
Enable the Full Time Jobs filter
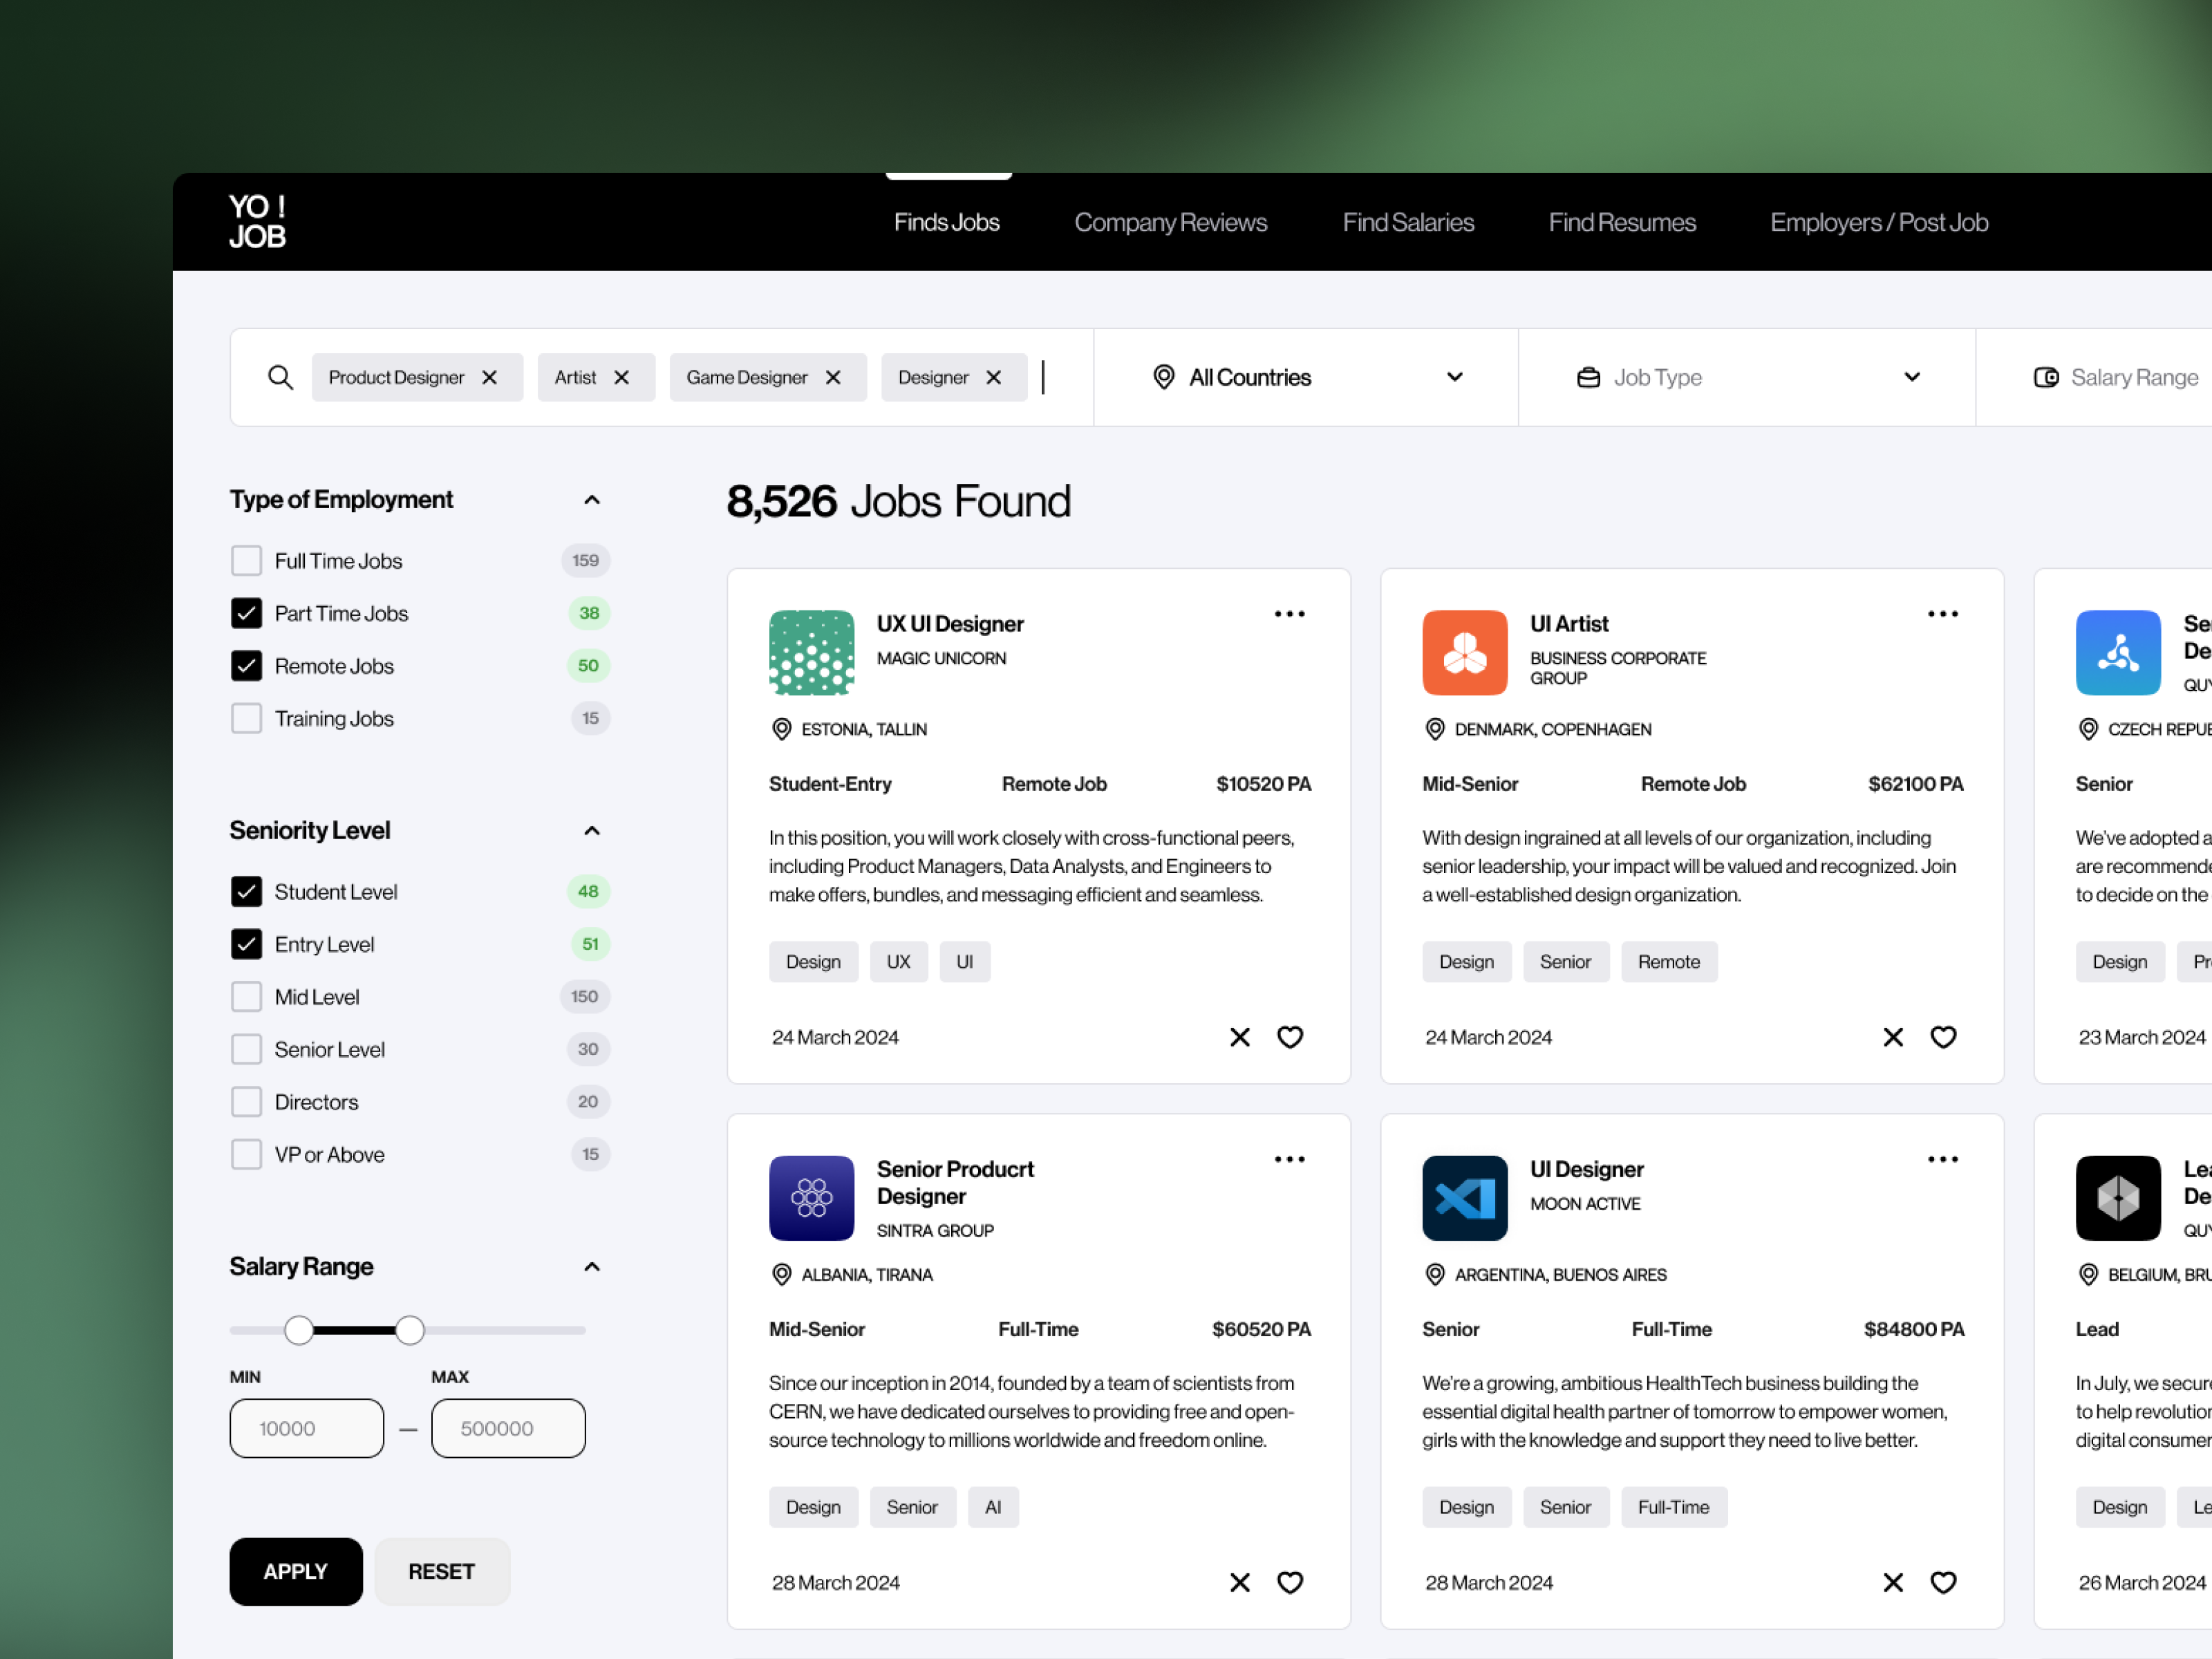point(246,561)
